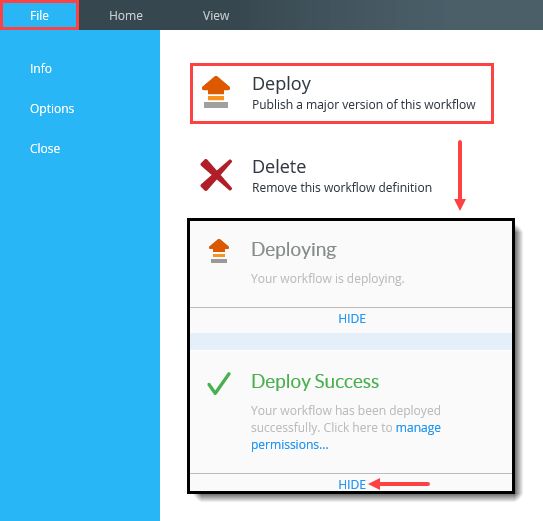Click the Deploying status icon
This screenshot has width=543, height=521.
pos(219,251)
